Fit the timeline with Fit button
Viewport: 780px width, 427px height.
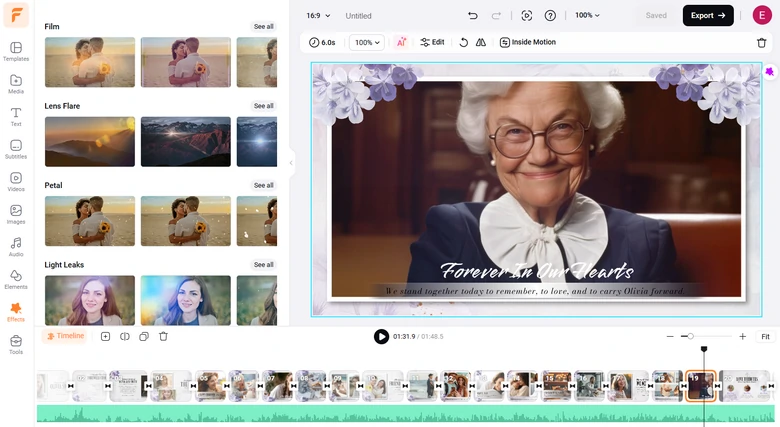click(x=765, y=337)
